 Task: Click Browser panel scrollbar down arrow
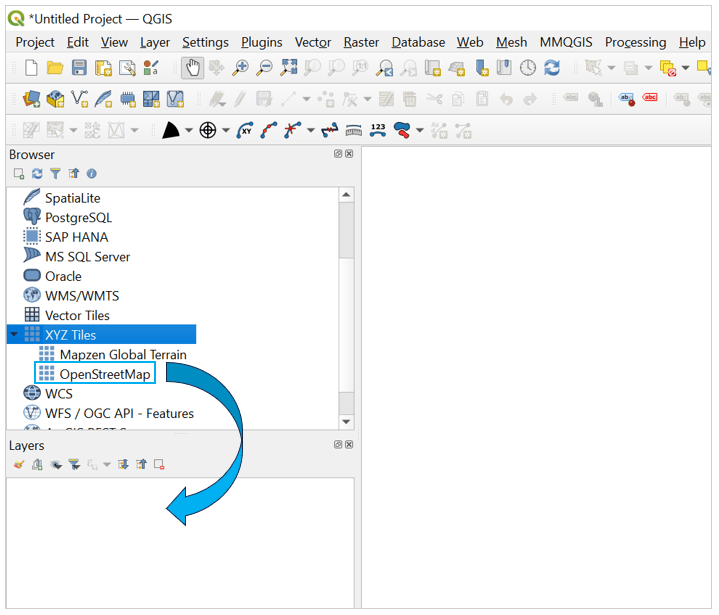[346, 422]
